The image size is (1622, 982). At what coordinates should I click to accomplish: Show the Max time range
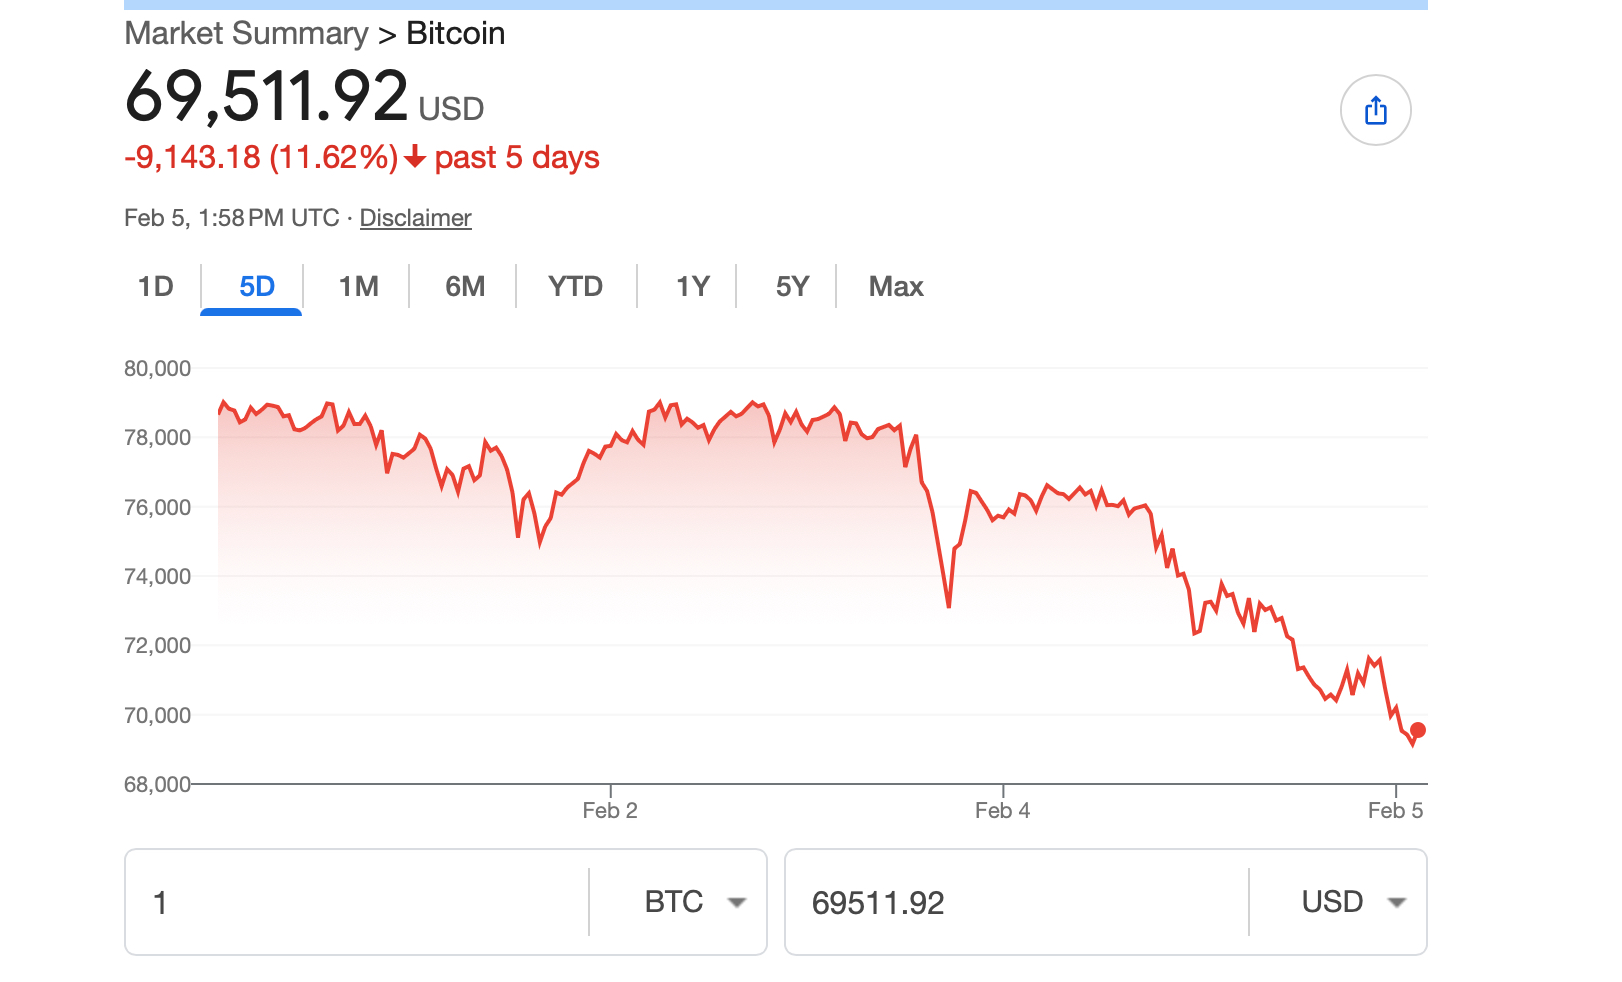(x=896, y=287)
